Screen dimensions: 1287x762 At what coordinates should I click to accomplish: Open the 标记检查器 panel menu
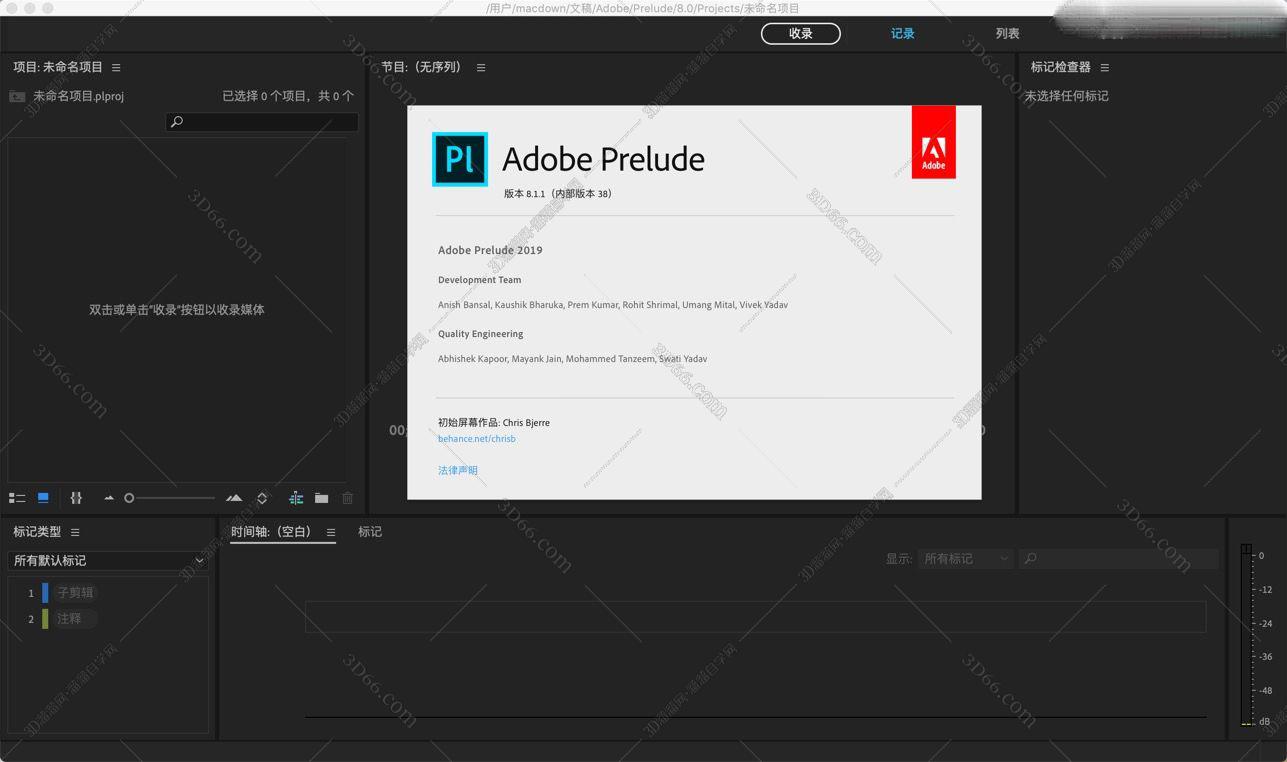coord(1105,68)
